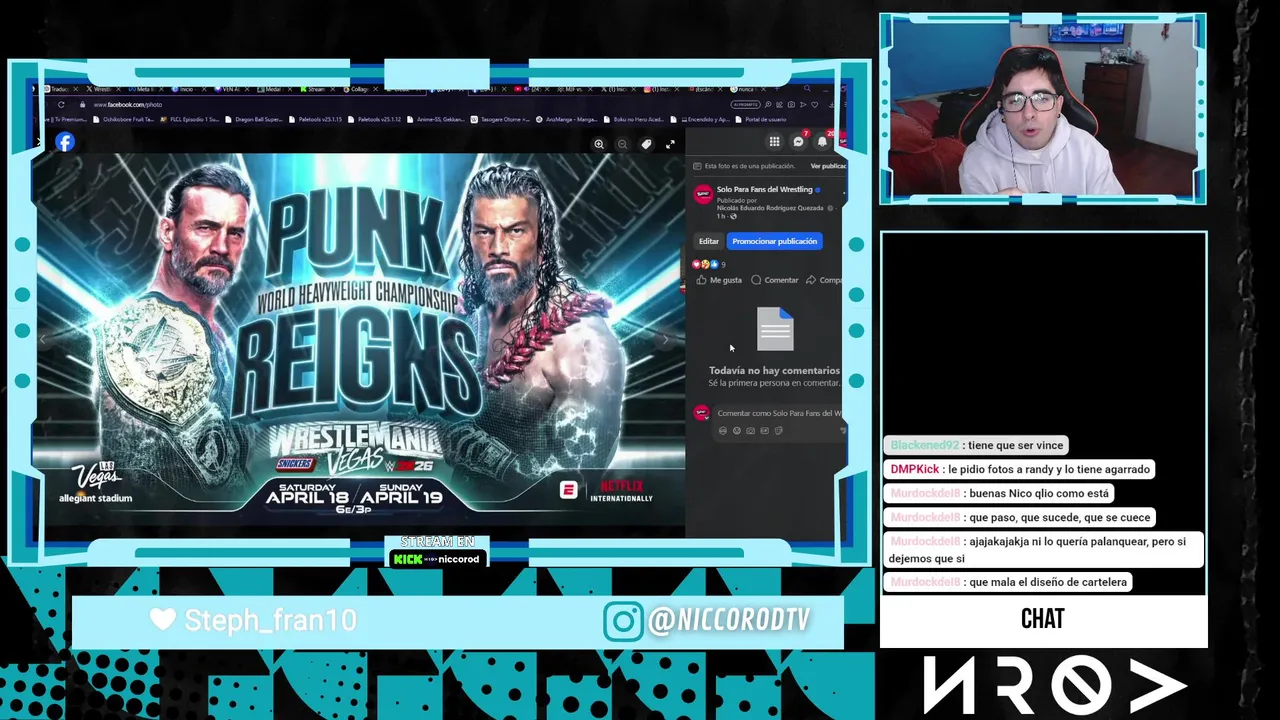Open the Solo Para Fans page avatar

pyautogui.click(x=703, y=194)
